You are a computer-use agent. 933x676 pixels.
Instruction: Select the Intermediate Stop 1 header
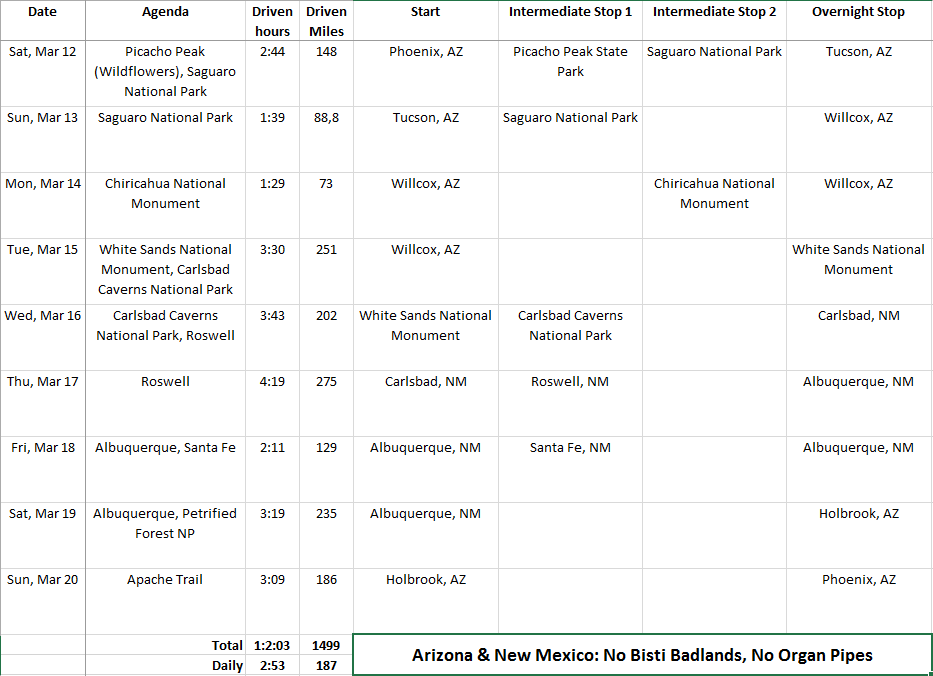coord(570,12)
